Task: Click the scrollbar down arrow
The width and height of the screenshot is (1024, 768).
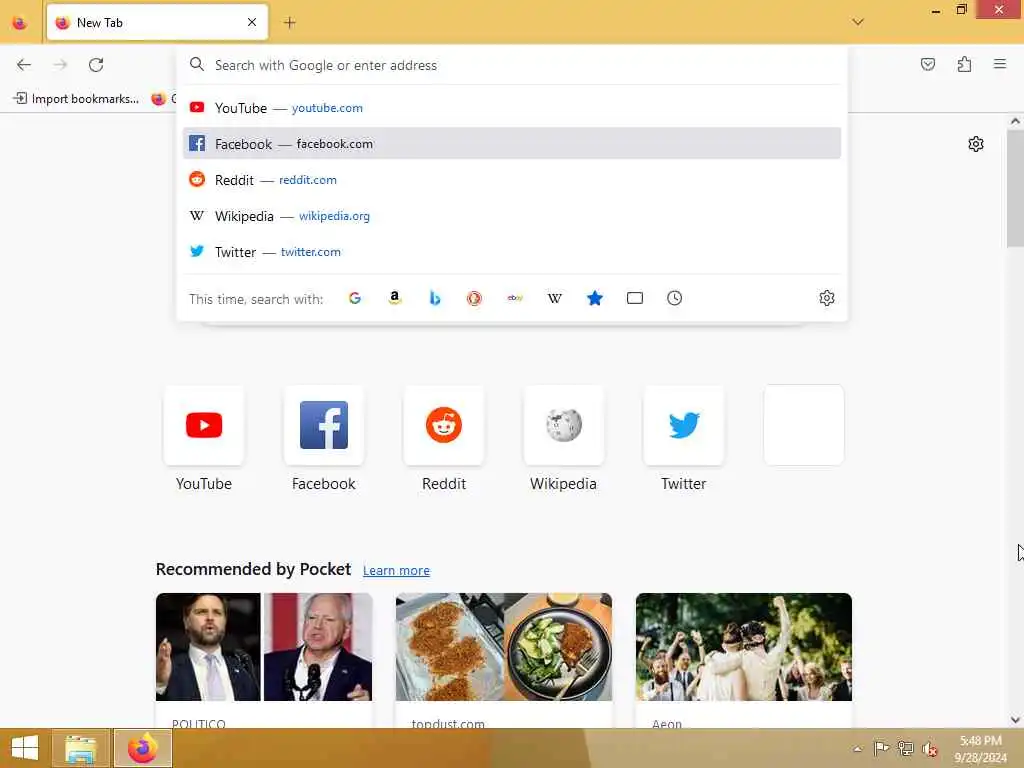Action: [1015, 720]
